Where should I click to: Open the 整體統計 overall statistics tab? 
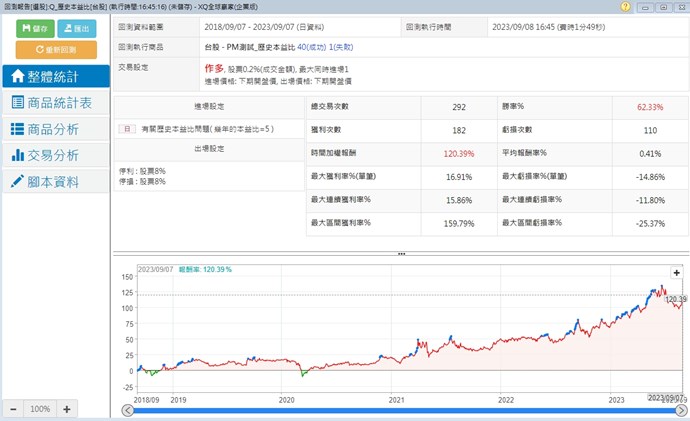[55, 76]
